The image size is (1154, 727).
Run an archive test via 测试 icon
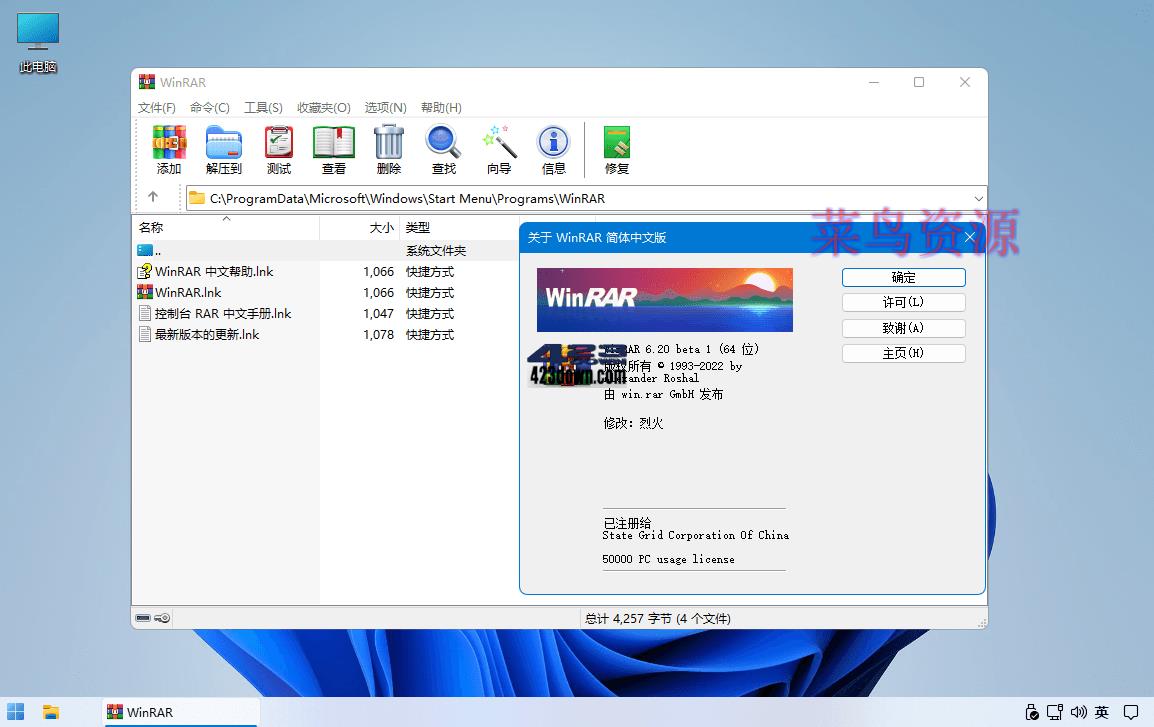pyautogui.click(x=277, y=148)
